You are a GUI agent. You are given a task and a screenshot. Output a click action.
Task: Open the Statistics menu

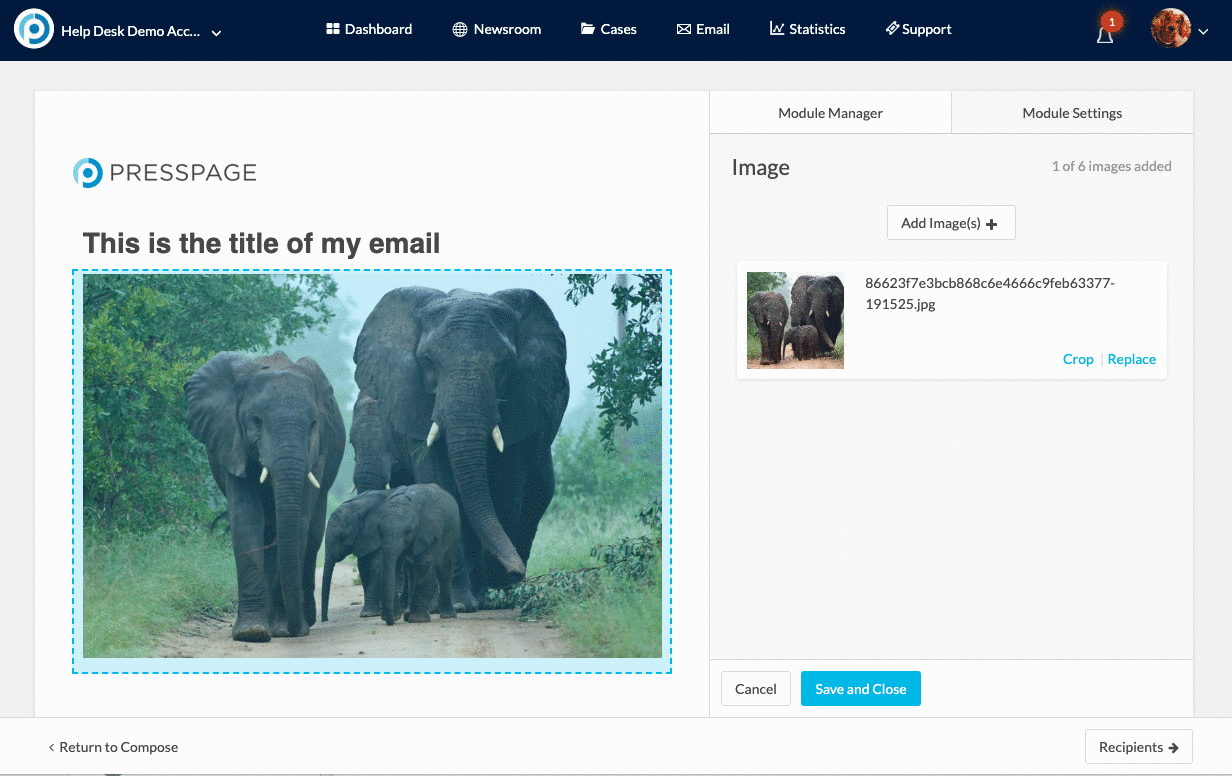(x=808, y=29)
